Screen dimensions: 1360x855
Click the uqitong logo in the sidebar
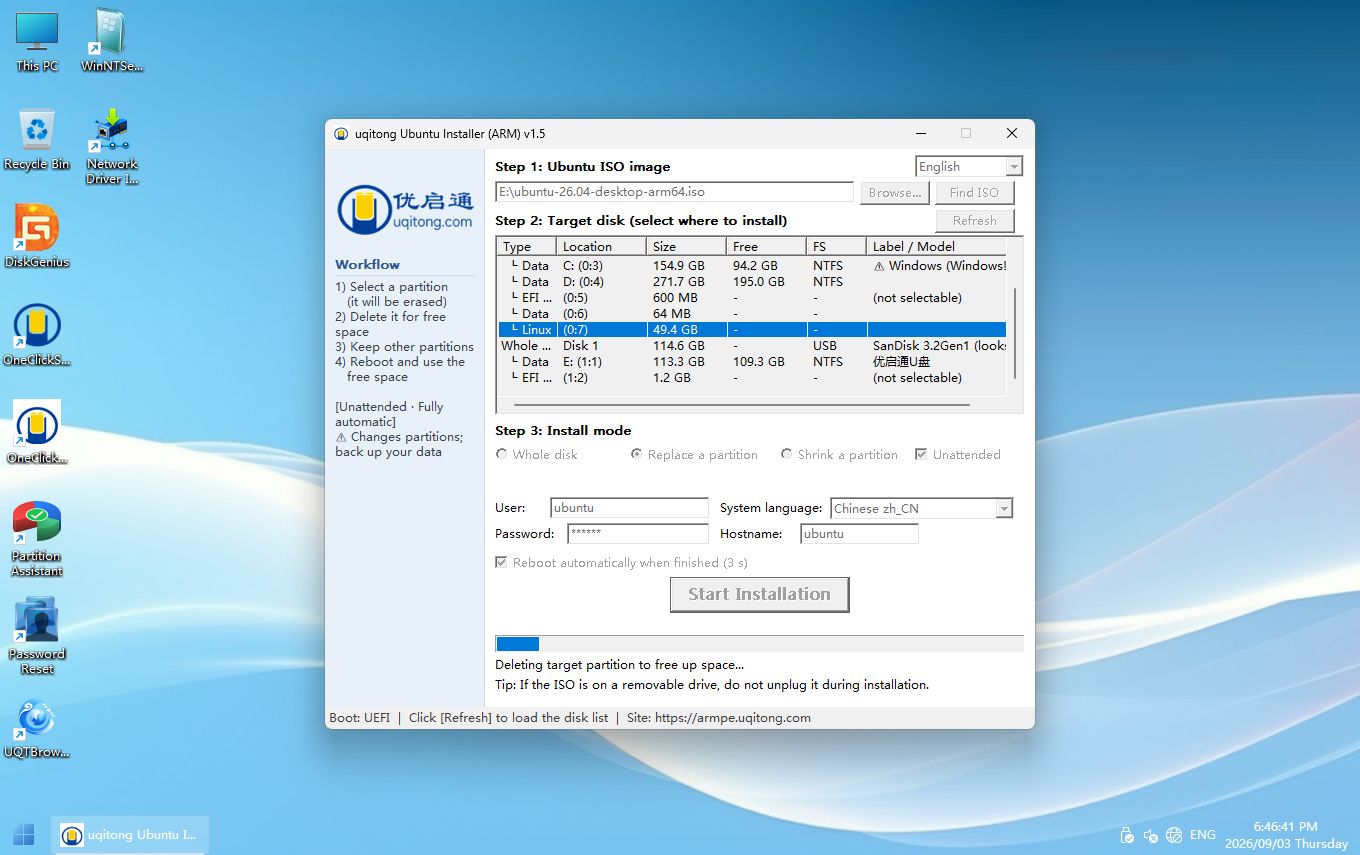coord(405,209)
